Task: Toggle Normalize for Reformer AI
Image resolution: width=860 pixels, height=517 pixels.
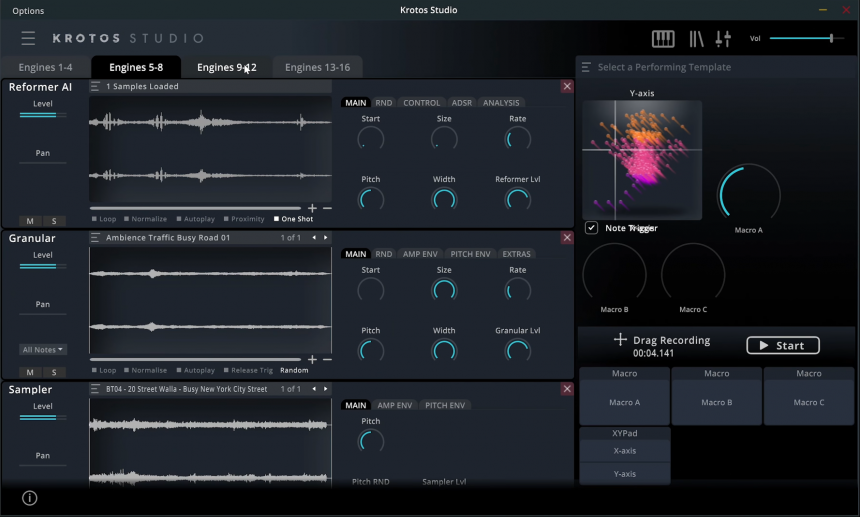Action: [145, 219]
